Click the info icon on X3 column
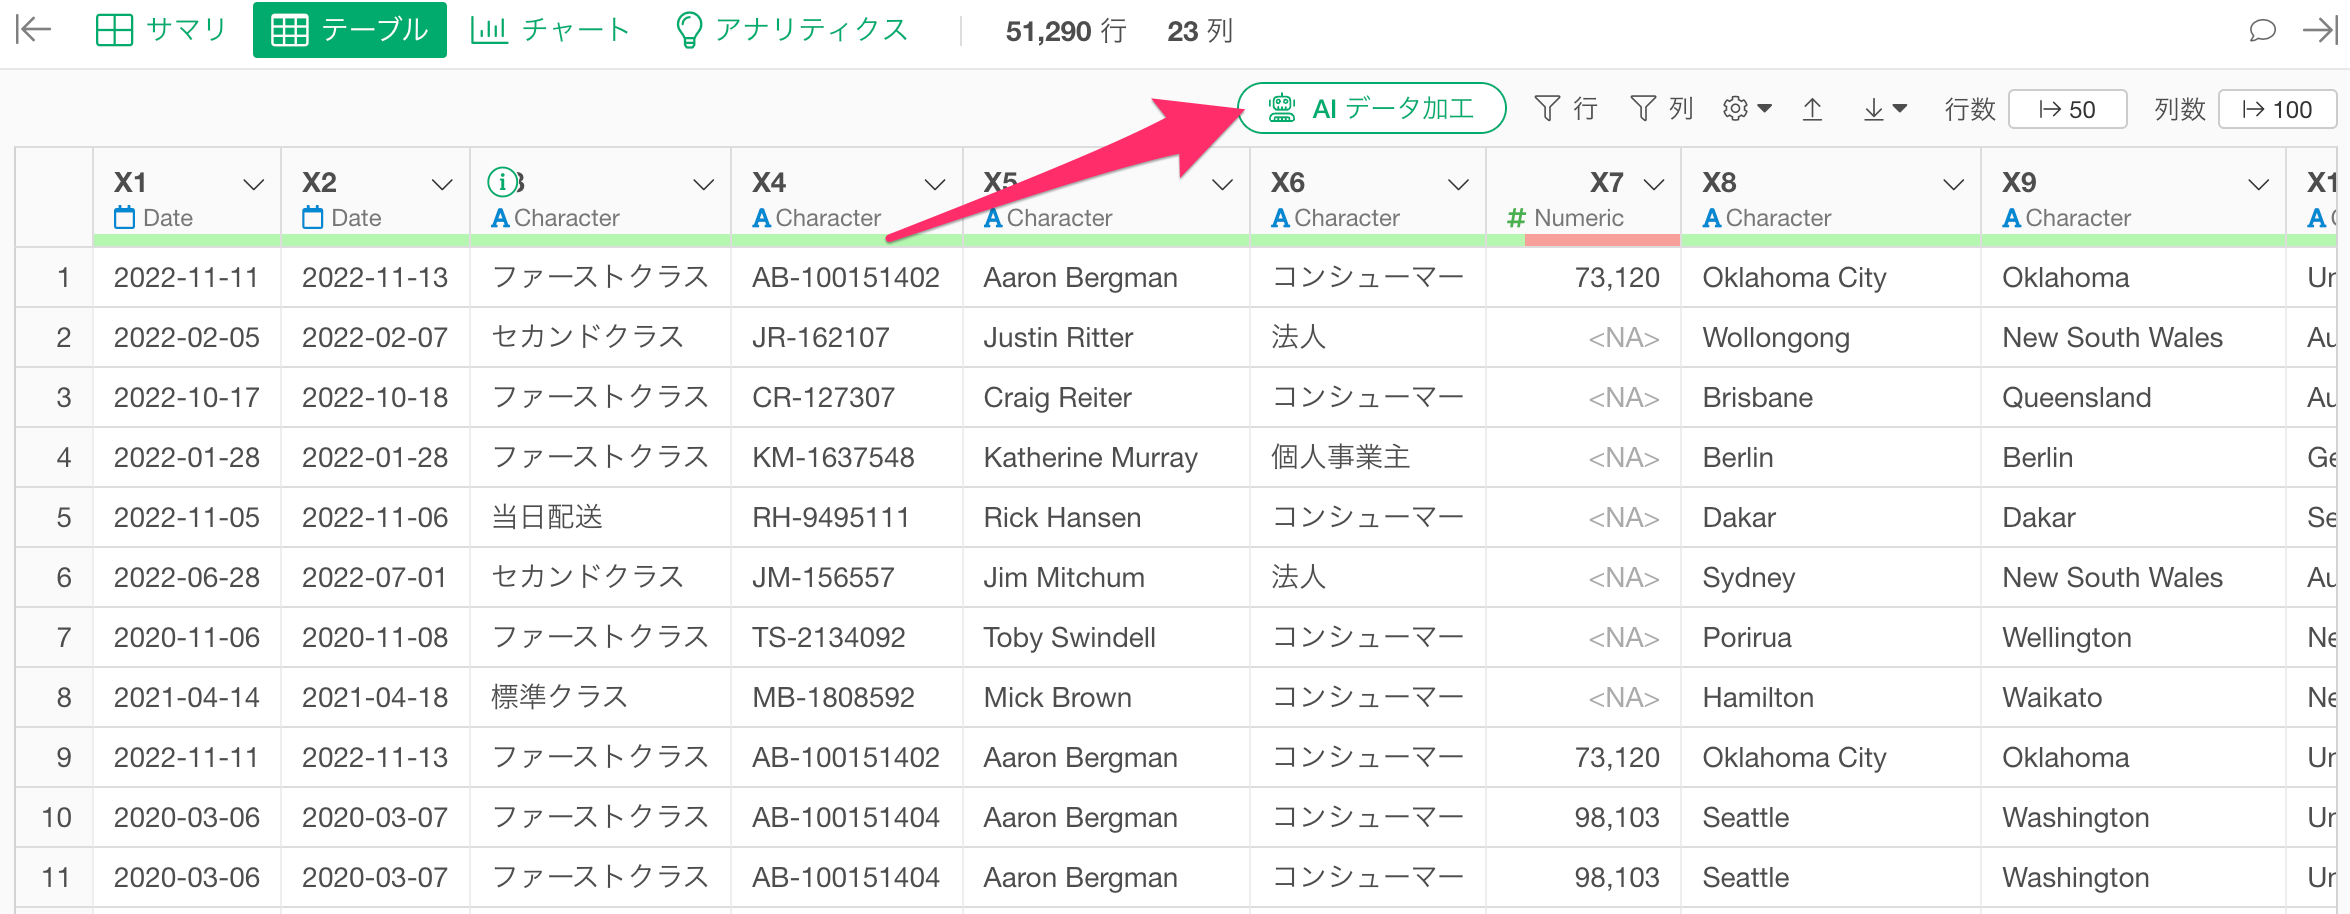2350x914 pixels. click(502, 182)
